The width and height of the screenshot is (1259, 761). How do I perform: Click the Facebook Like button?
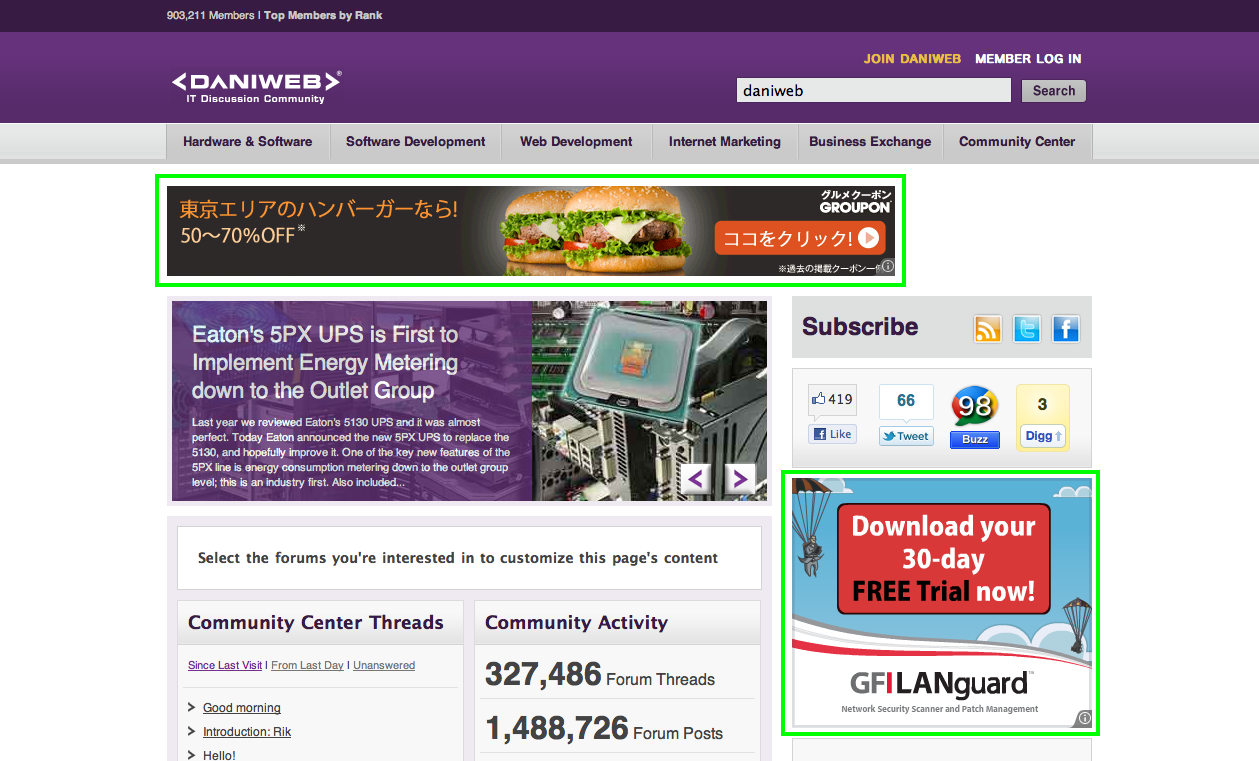(x=832, y=434)
